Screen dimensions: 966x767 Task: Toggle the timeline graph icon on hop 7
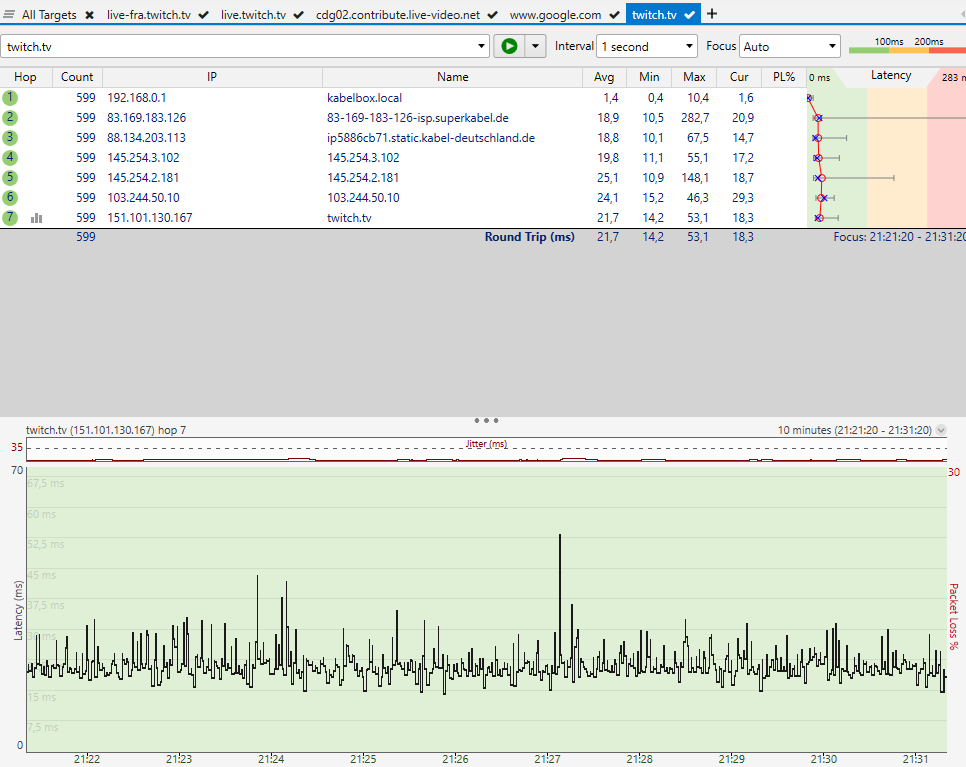pyautogui.click(x=37, y=217)
